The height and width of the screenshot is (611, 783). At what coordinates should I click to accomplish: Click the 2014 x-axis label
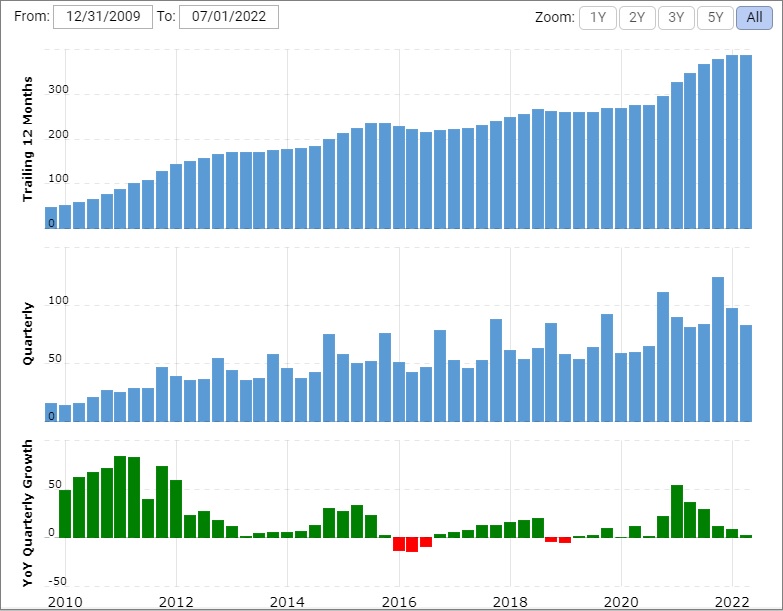coord(287,602)
